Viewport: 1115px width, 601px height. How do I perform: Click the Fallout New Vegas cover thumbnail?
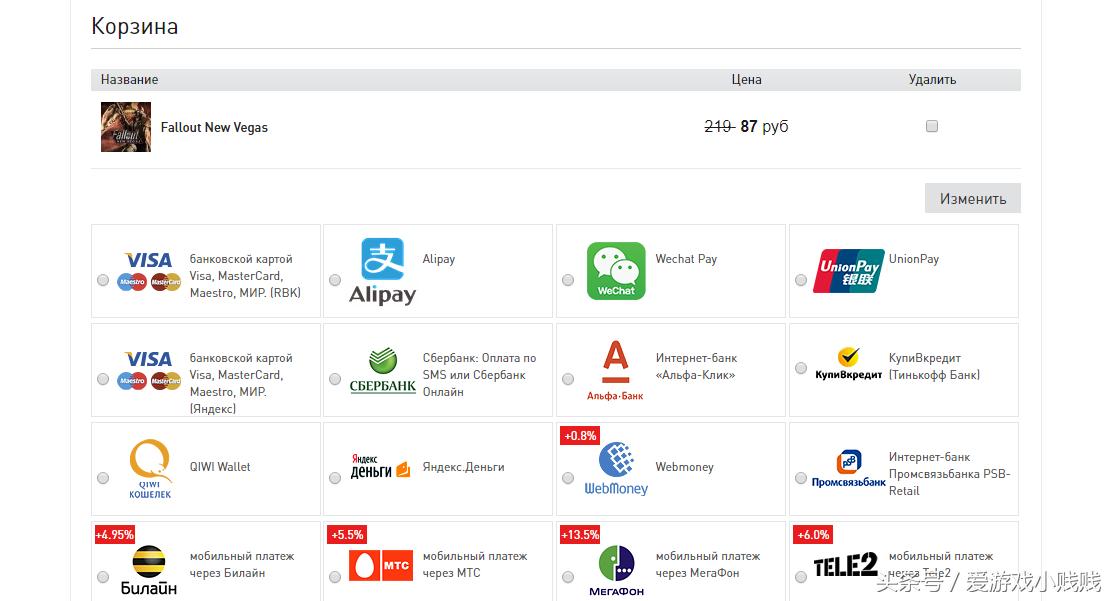click(x=126, y=127)
